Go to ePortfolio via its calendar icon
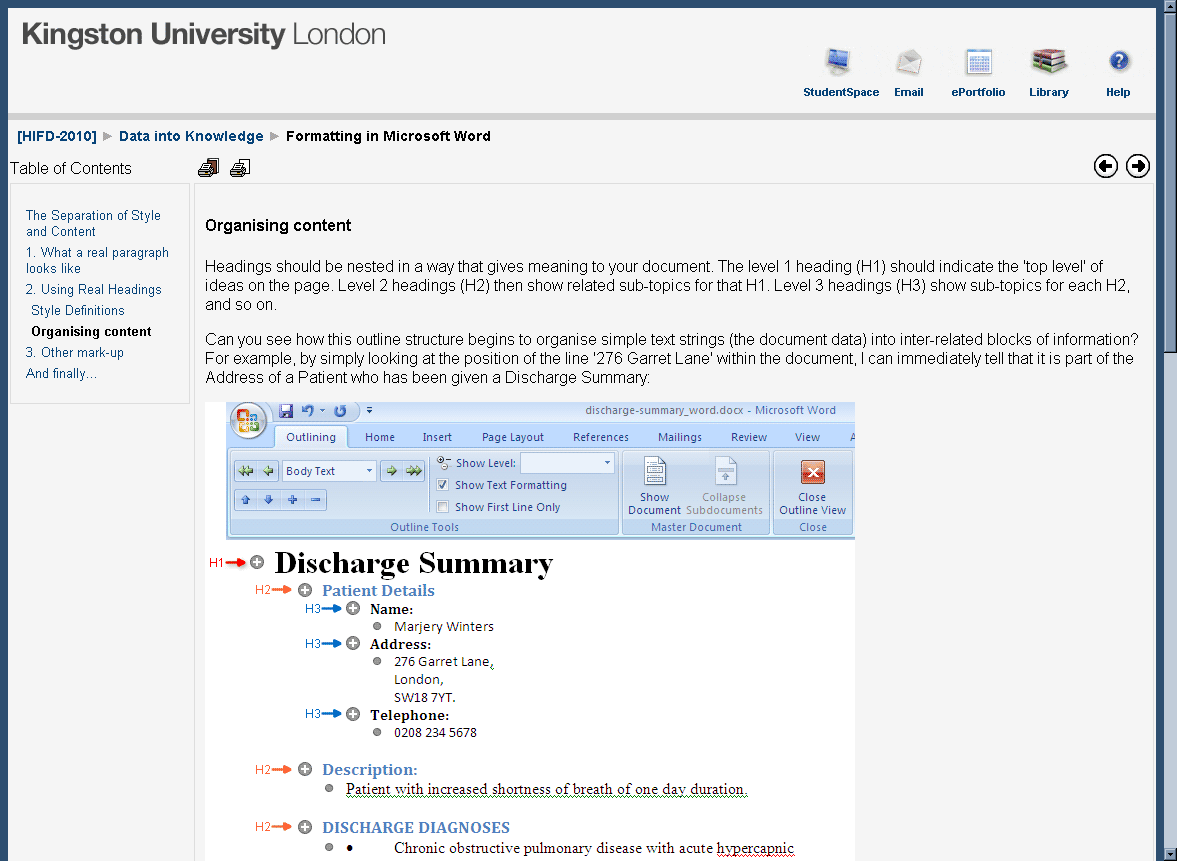 coord(978,62)
